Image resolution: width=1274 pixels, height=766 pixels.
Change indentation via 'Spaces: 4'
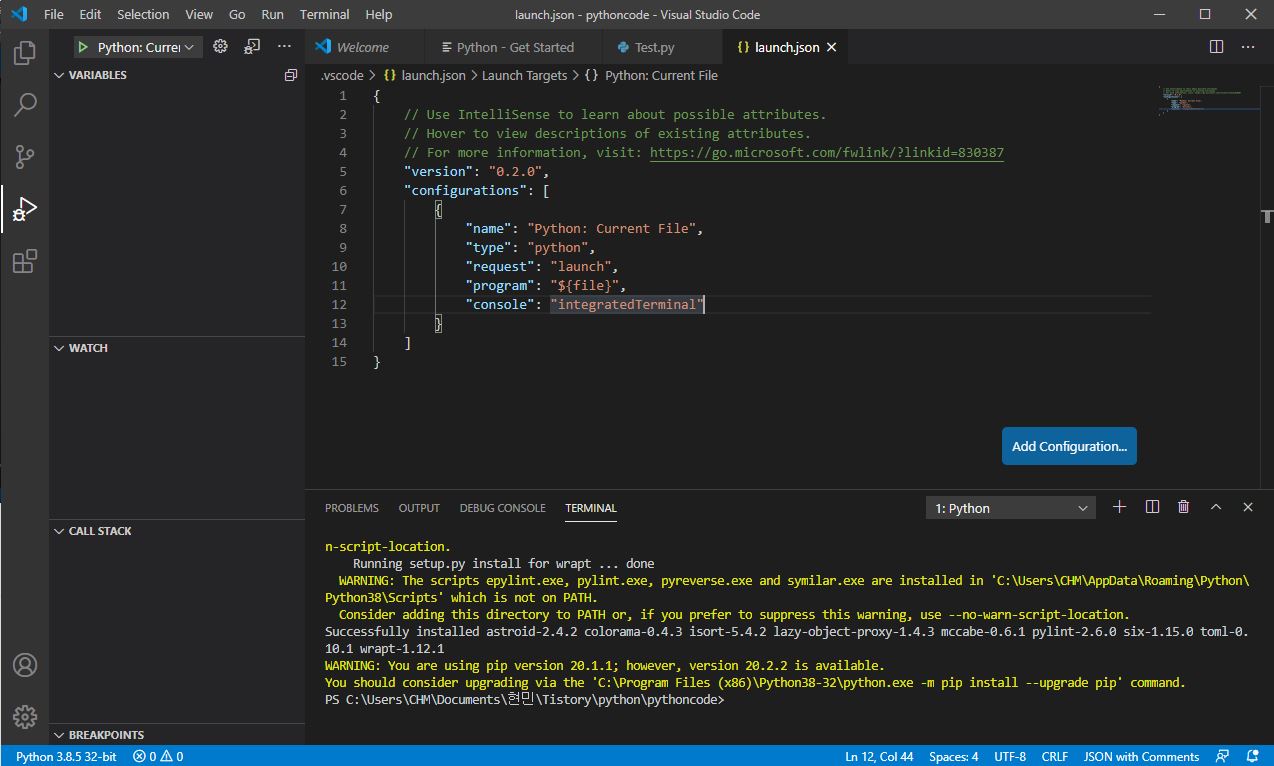(954, 756)
